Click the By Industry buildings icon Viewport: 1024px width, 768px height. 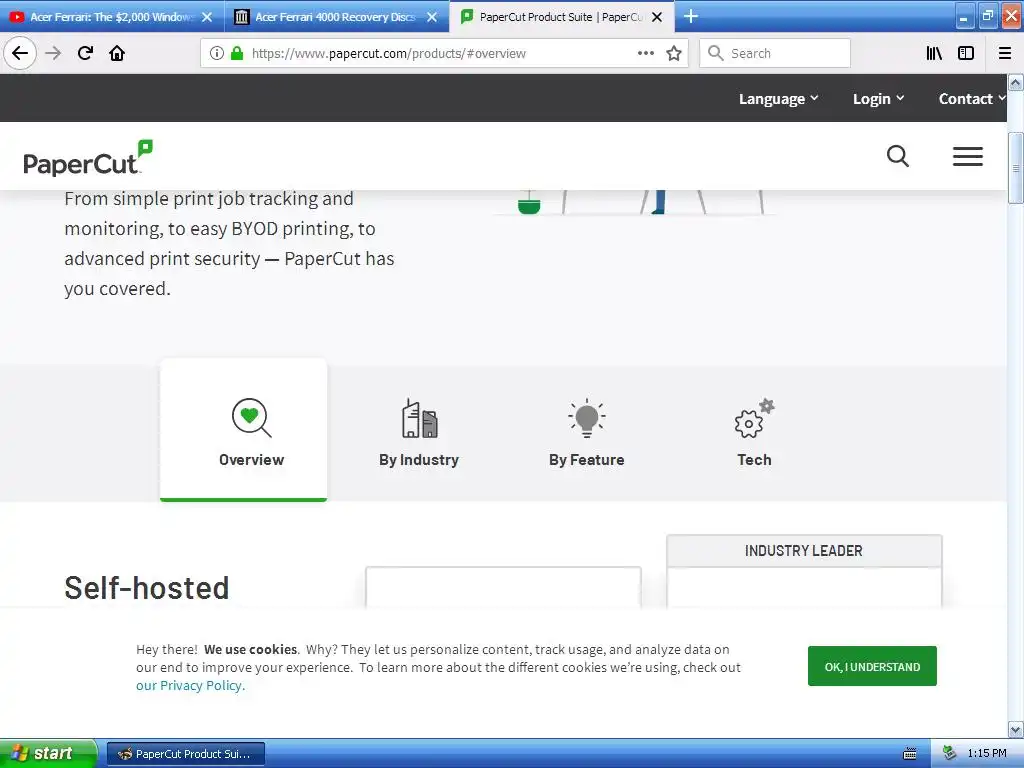coord(419,418)
